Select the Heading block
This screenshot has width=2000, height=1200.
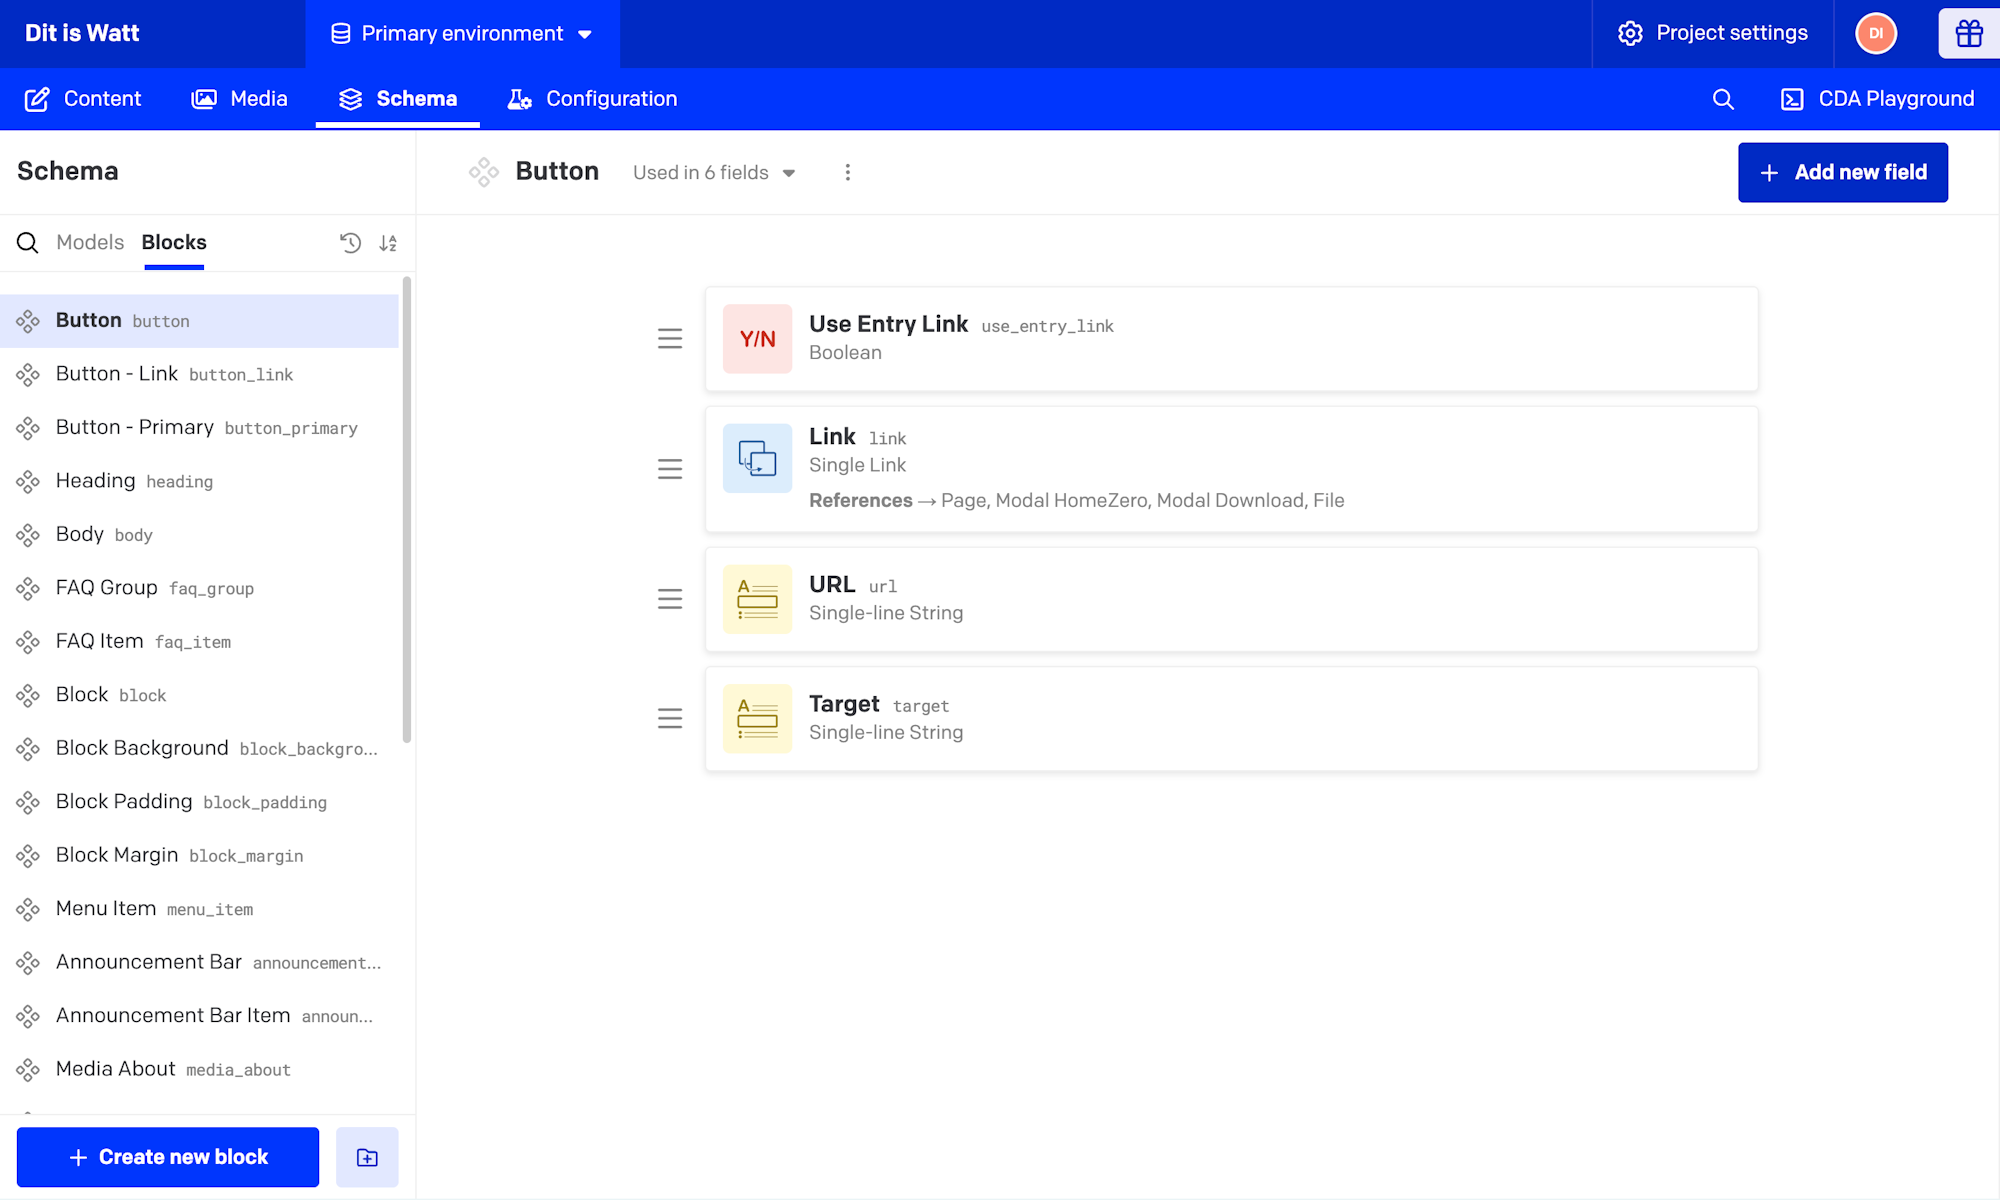pos(199,481)
